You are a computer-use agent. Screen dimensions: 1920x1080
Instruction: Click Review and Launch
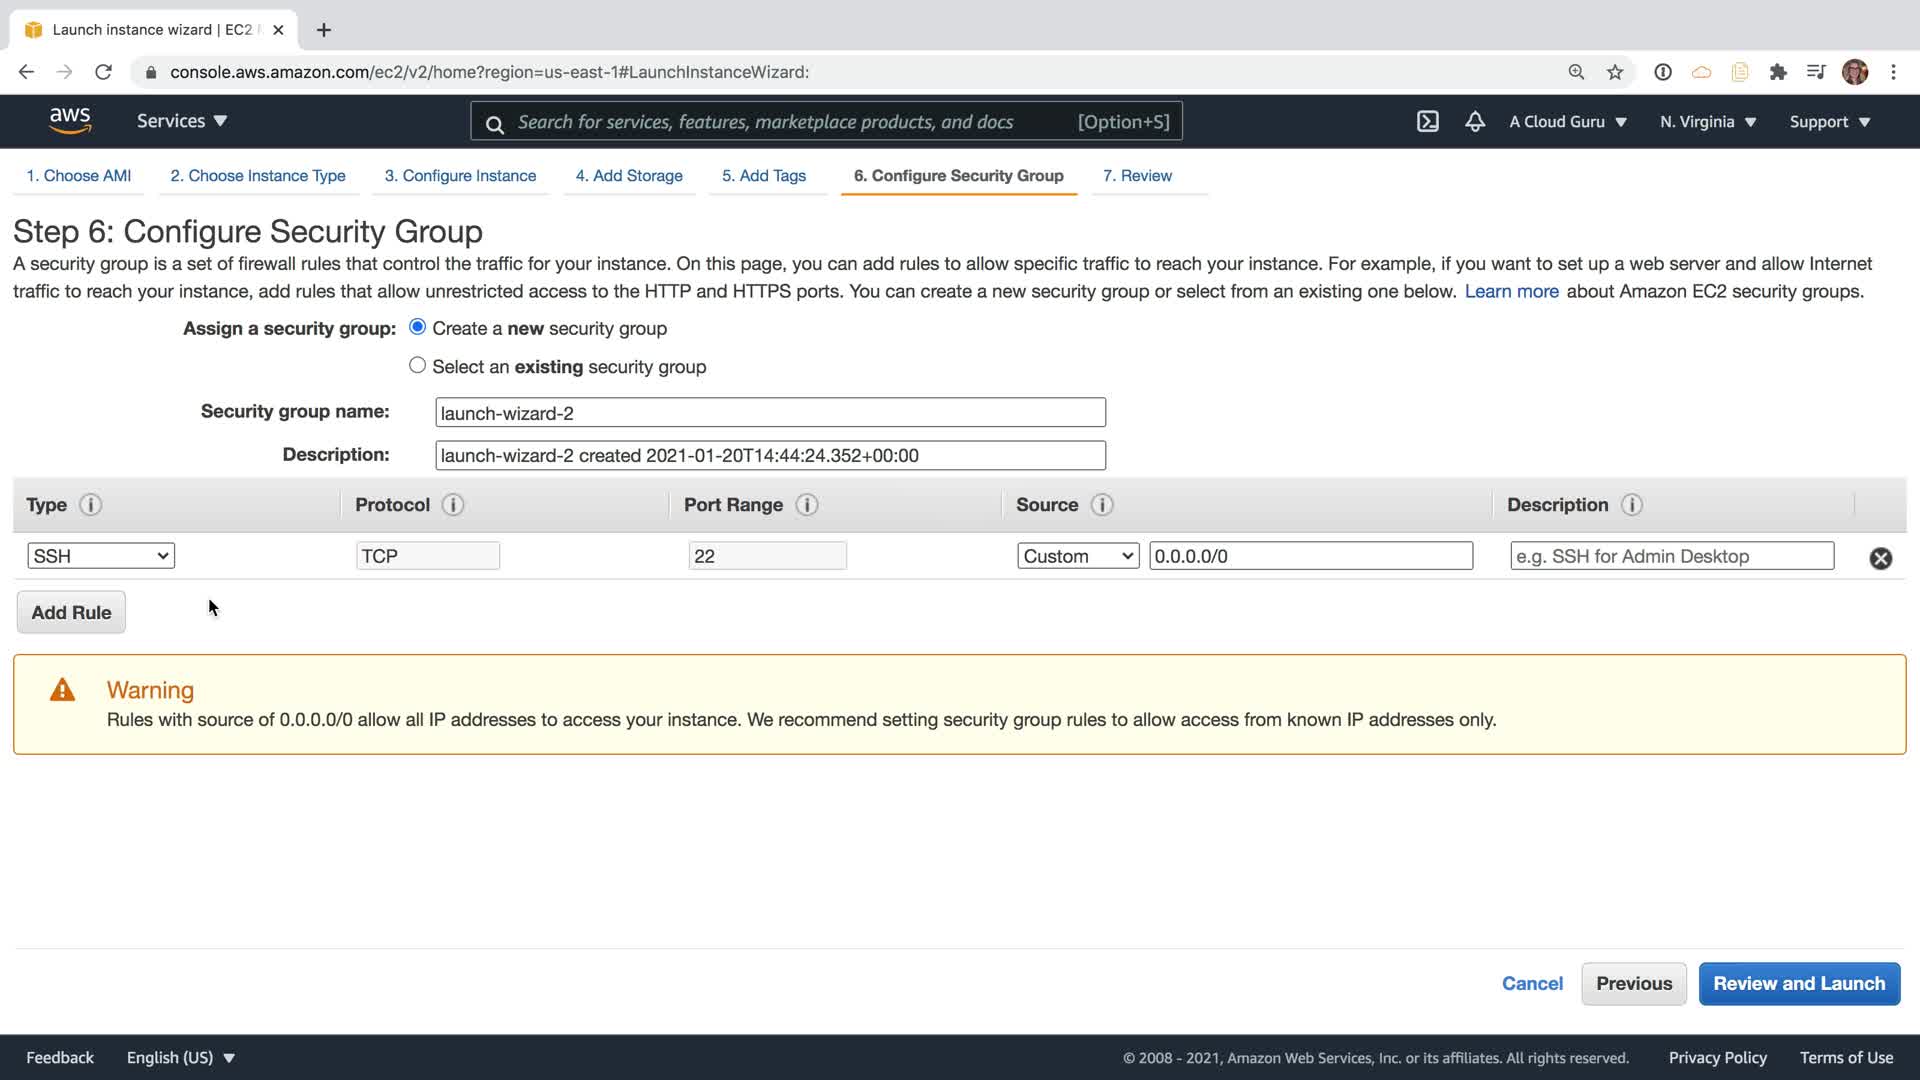click(x=1798, y=984)
